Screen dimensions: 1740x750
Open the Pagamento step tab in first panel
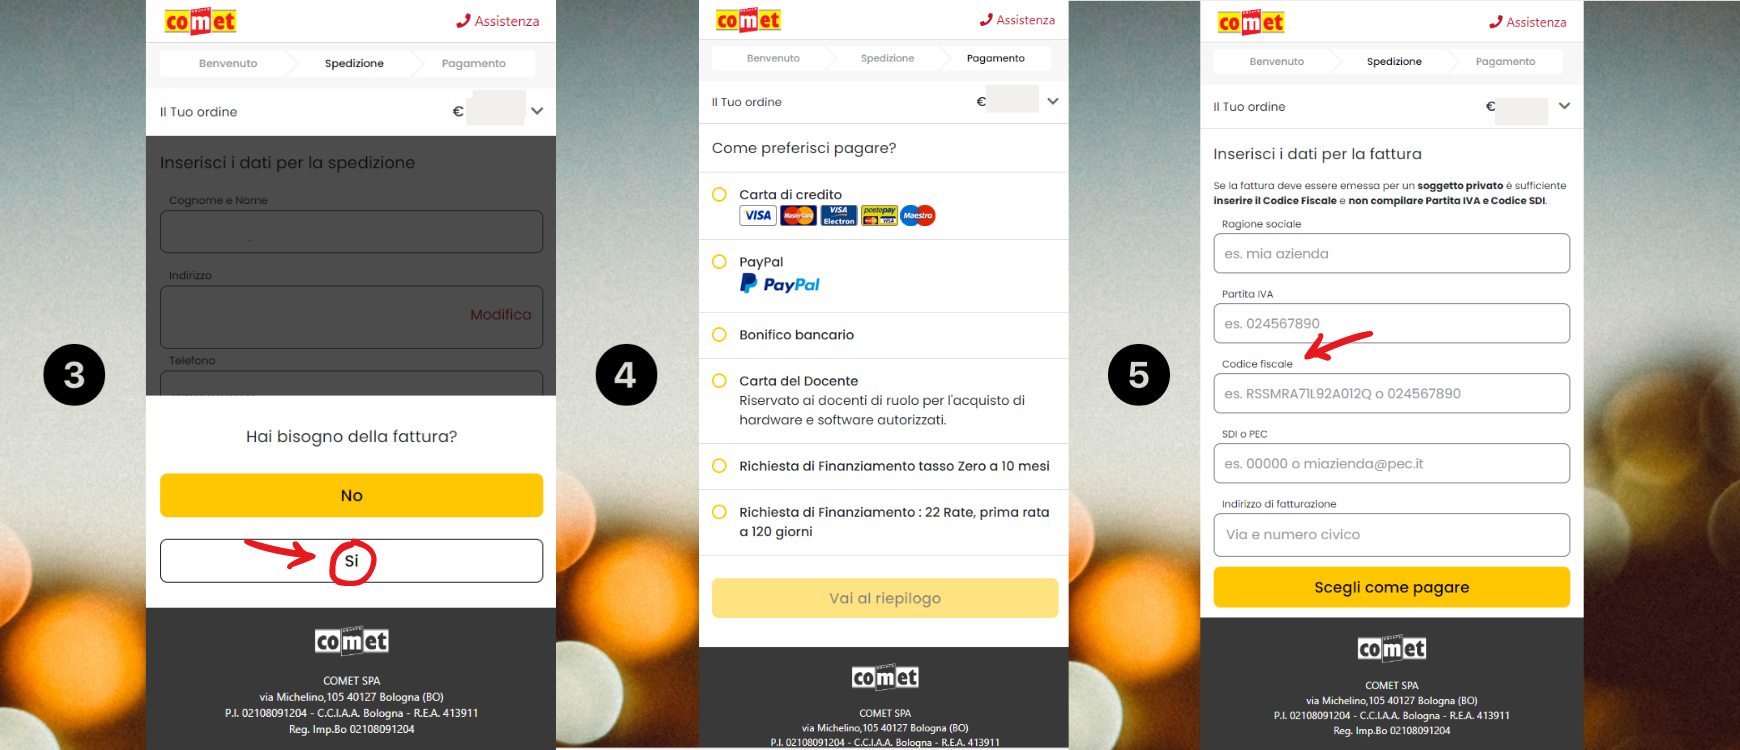pyautogui.click(x=473, y=63)
